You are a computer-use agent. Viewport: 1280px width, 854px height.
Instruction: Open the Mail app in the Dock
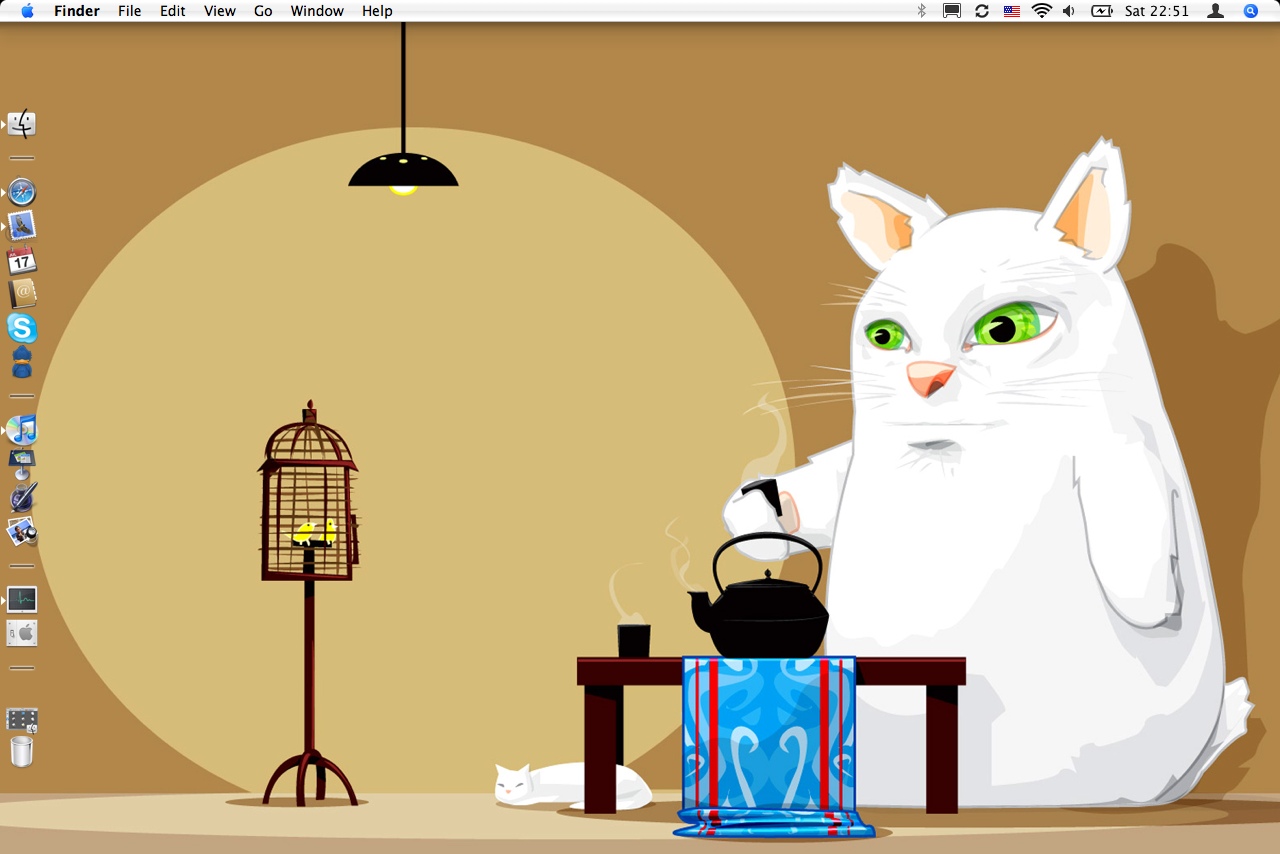[x=22, y=226]
